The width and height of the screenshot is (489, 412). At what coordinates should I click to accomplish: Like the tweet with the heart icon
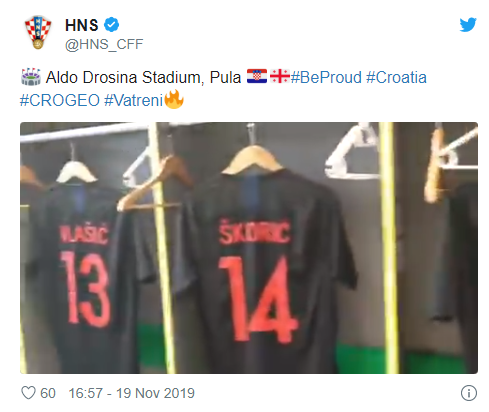pyautogui.click(x=28, y=393)
